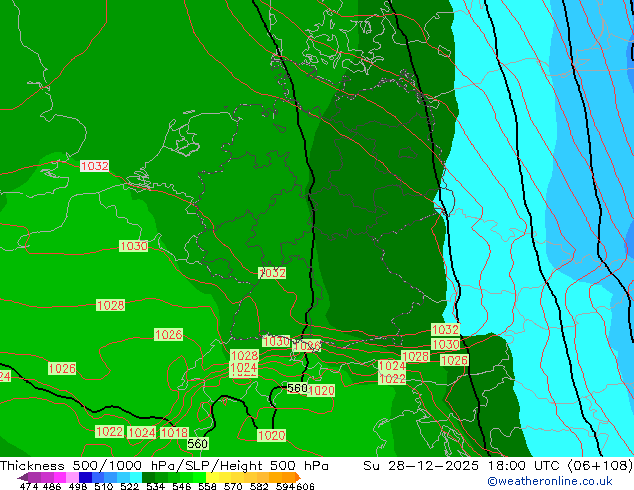Click the legend value 606

pos(305,486)
